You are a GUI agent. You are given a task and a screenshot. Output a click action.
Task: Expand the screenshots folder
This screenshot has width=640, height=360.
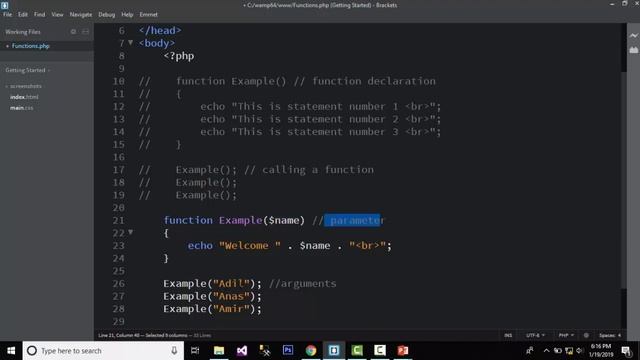(x=24, y=86)
